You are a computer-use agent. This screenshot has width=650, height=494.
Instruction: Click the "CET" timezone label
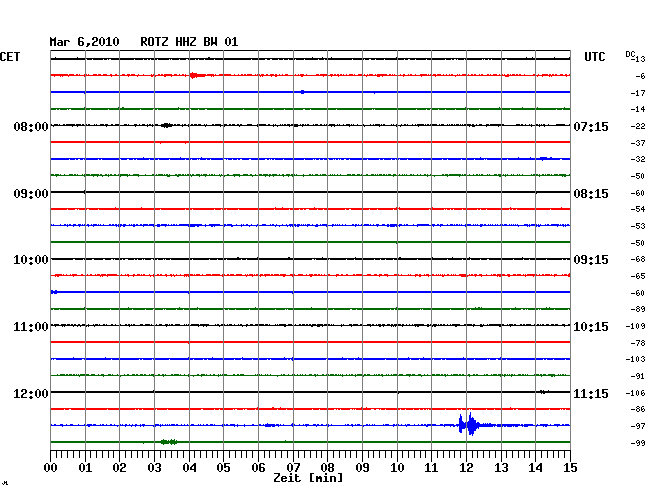(x=10, y=57)
